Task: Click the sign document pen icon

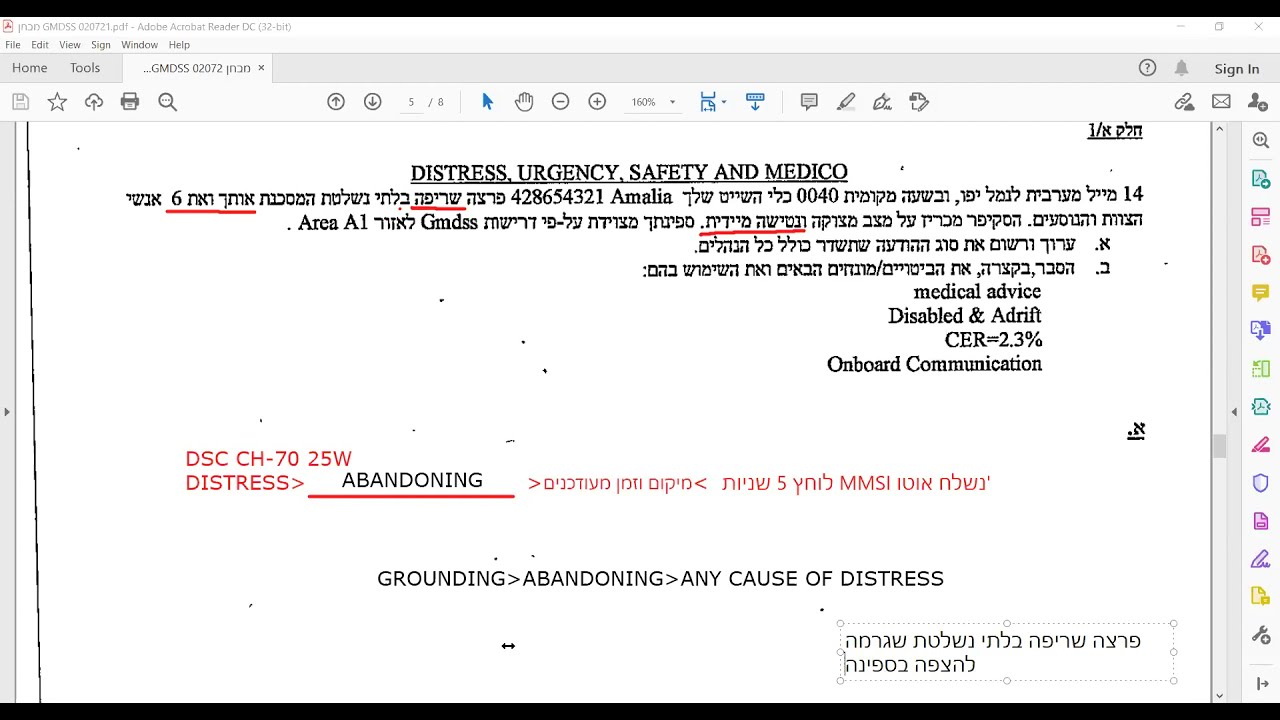Action: [882, 102]
